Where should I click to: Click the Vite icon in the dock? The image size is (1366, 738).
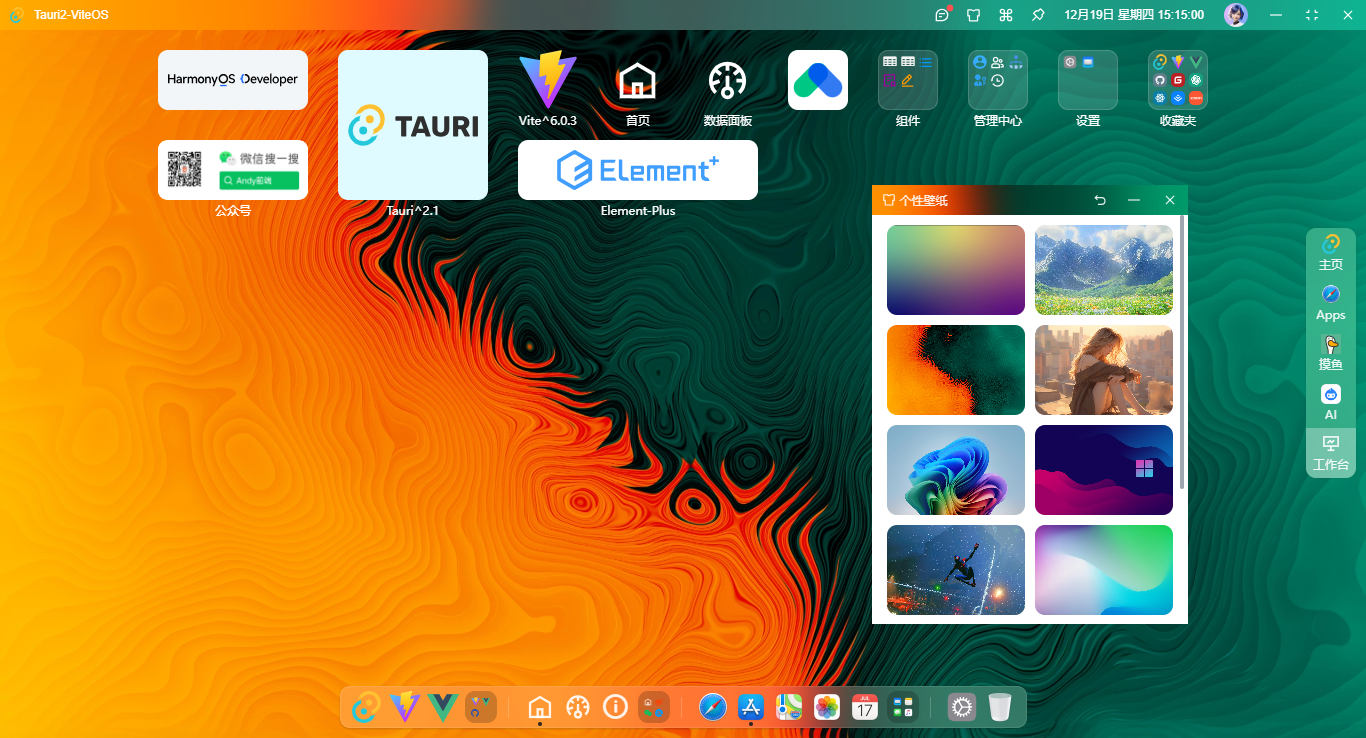[x=404, y=707]
